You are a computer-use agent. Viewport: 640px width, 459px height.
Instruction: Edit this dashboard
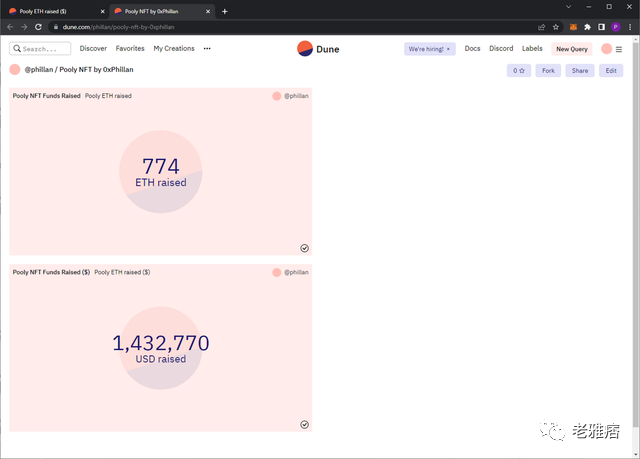[611, 71]
